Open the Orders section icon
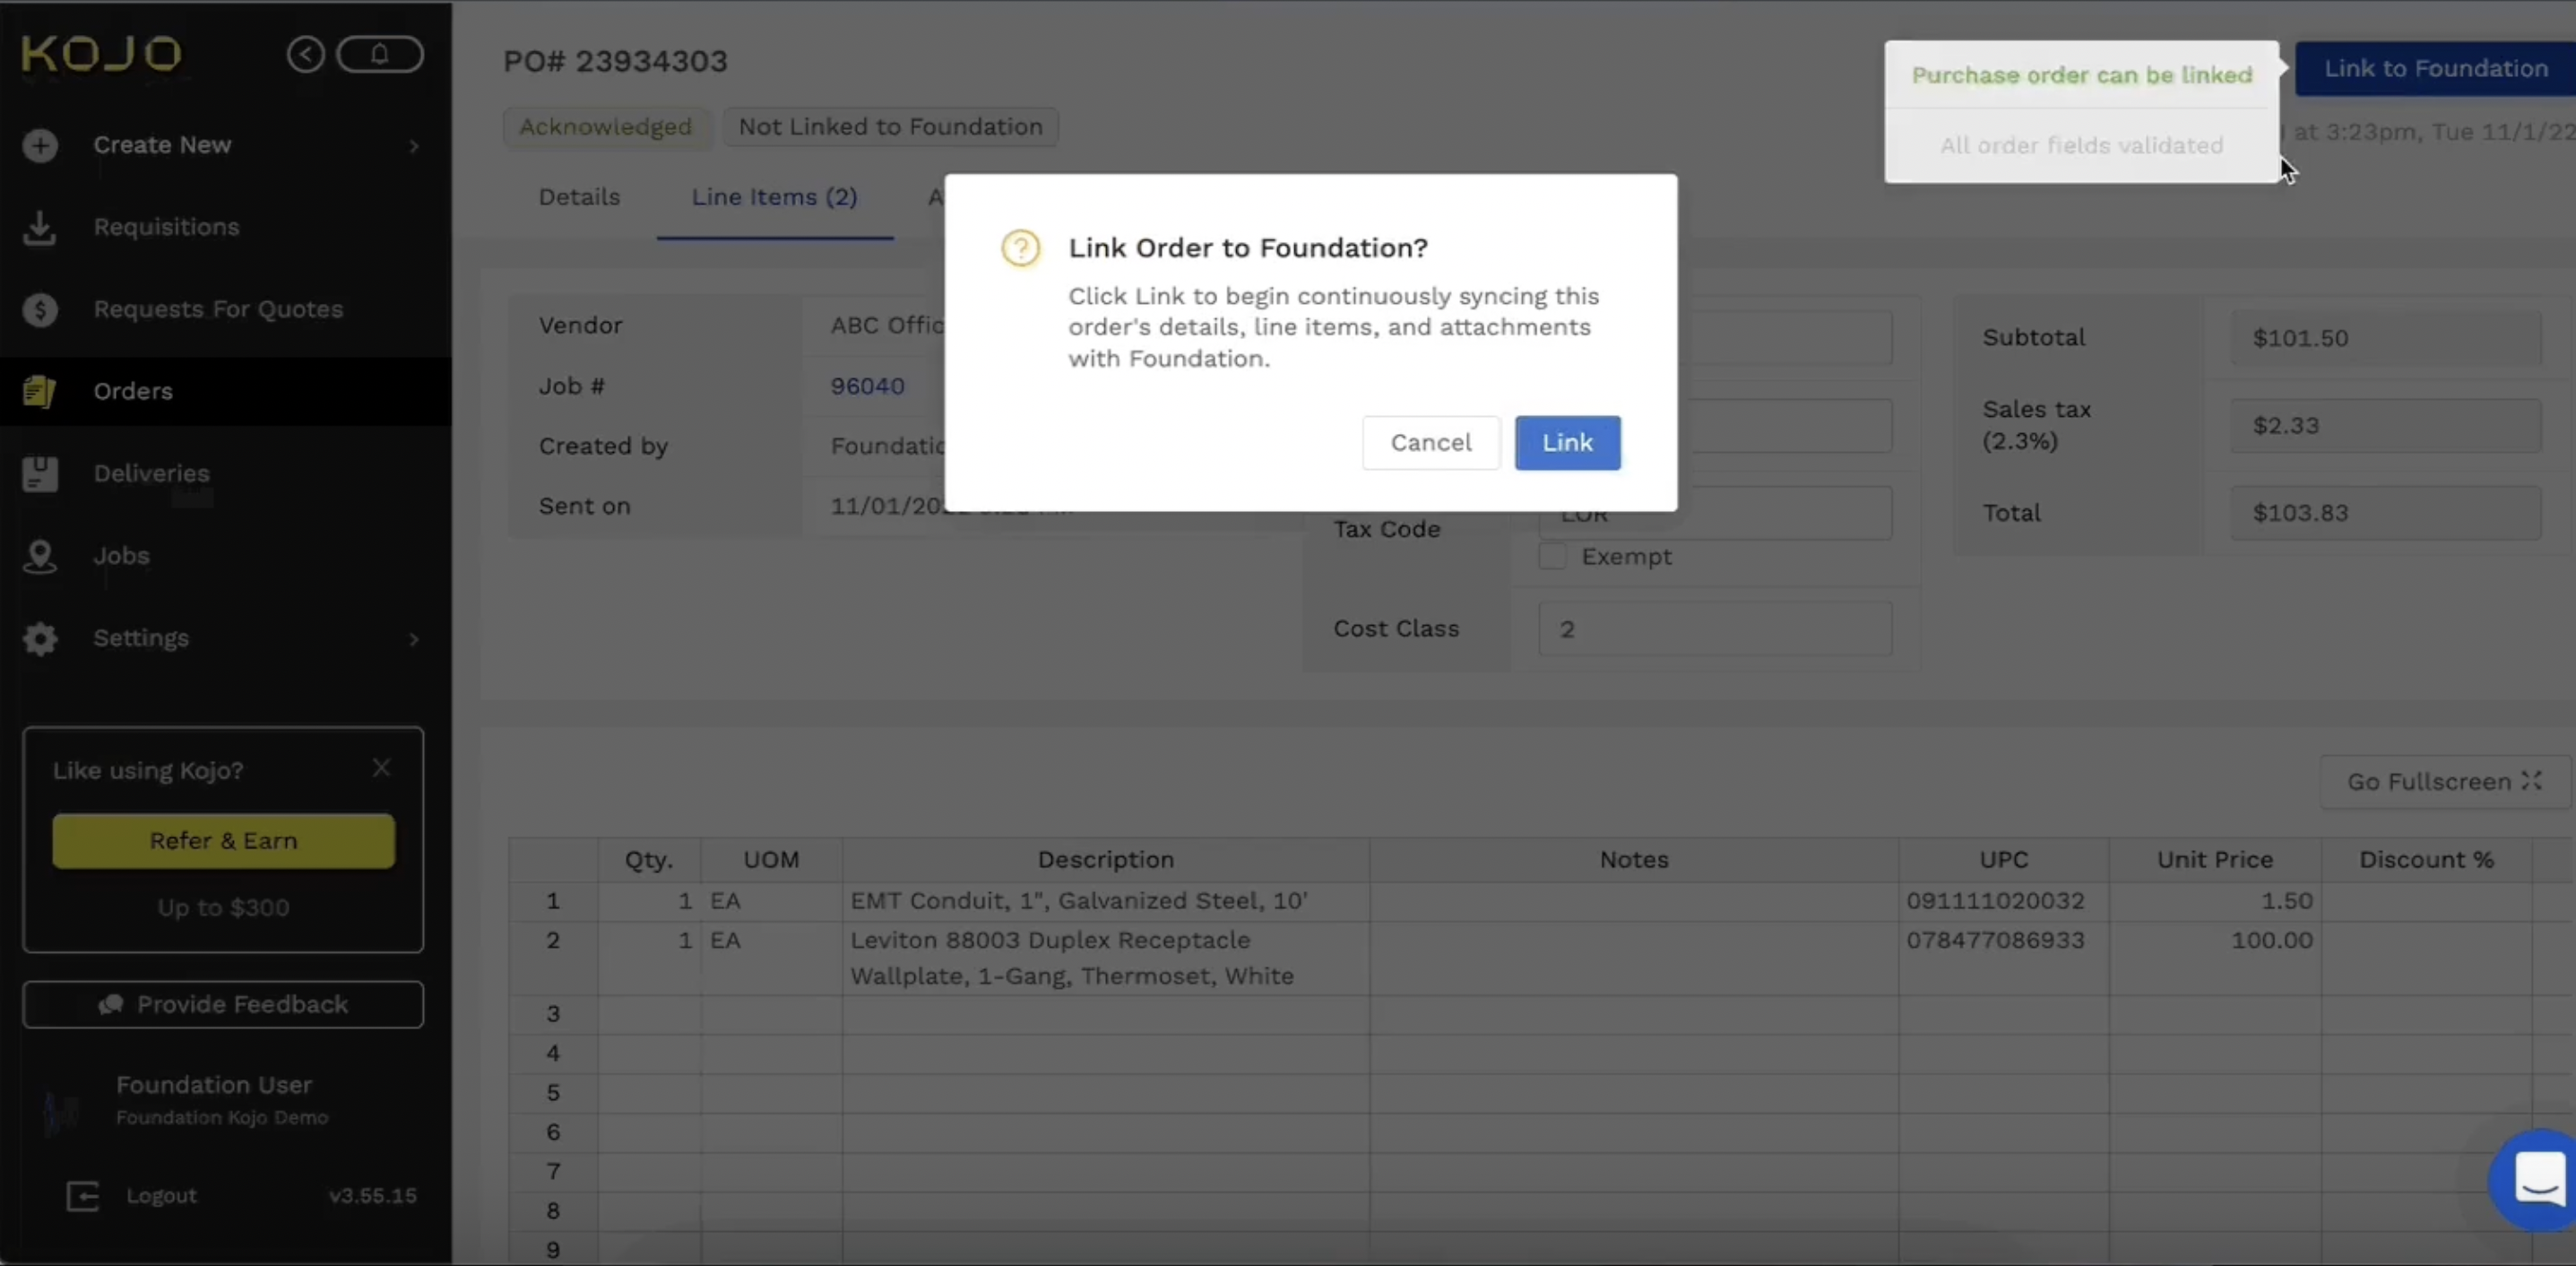Viewport: 2576px width, 1266px height. click(x=39, y=391)
